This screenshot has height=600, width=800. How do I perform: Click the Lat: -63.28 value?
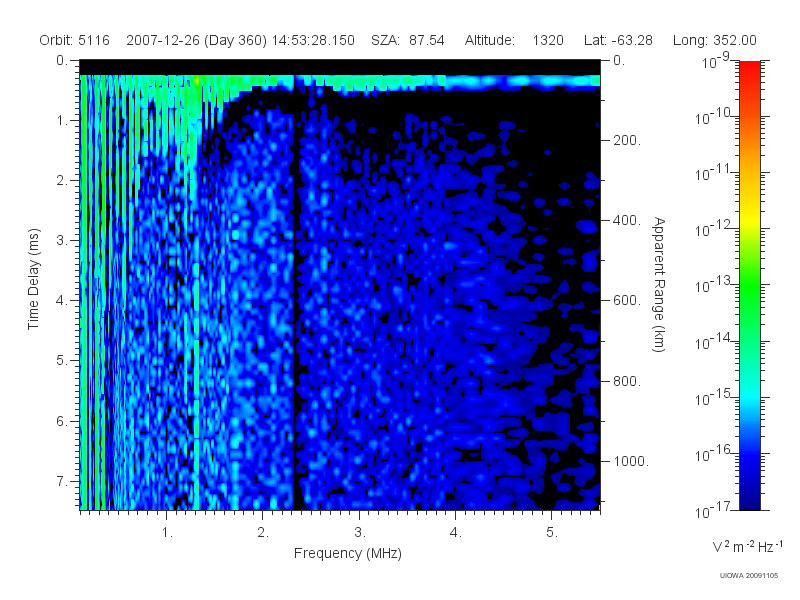click(x=618, y=40)
